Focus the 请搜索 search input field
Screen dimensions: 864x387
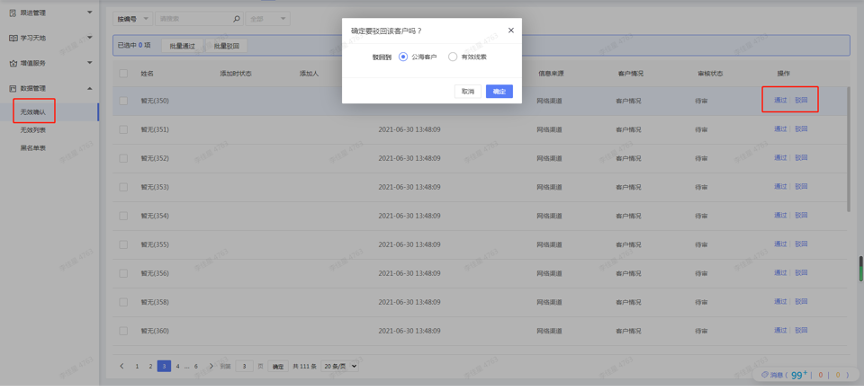click(x=194, y=19)
